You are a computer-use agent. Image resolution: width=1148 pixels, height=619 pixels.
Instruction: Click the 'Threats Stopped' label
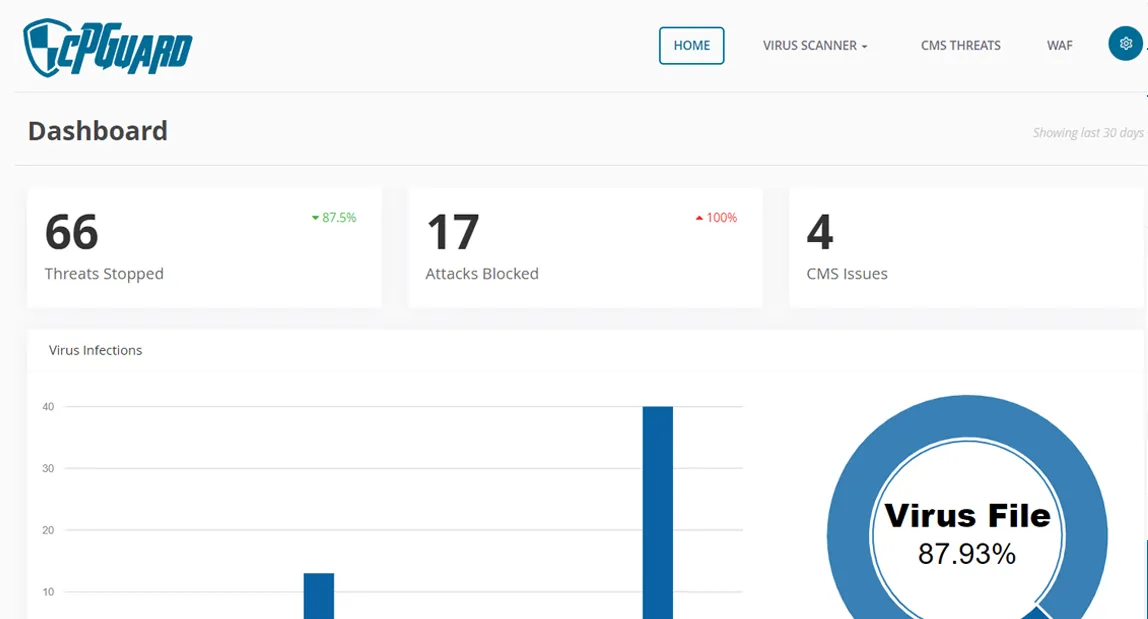click(104, 274)
